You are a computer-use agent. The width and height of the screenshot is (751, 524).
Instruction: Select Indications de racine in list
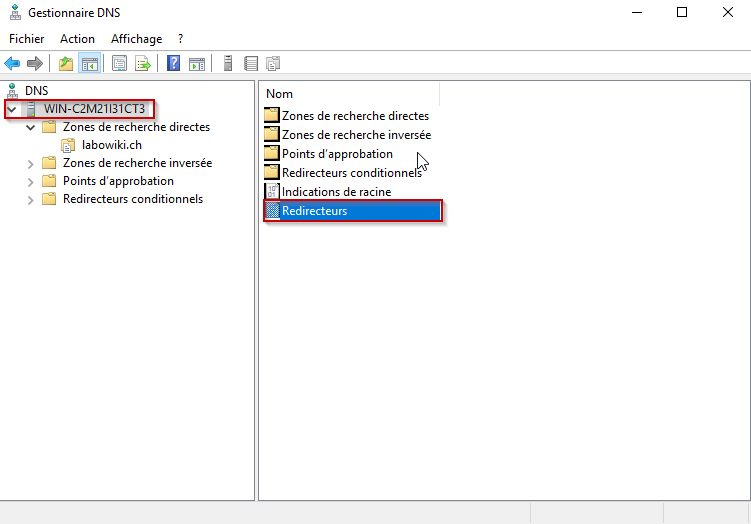(336, 192)
